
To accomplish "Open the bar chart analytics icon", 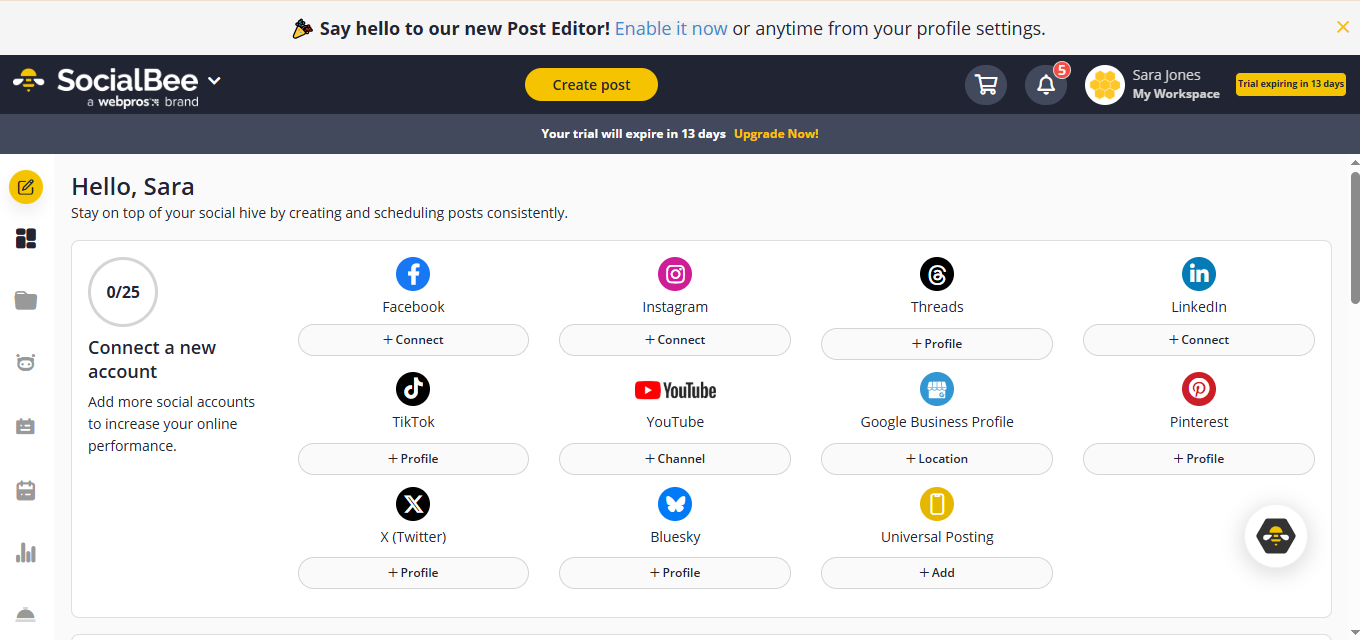I will 26,552.
